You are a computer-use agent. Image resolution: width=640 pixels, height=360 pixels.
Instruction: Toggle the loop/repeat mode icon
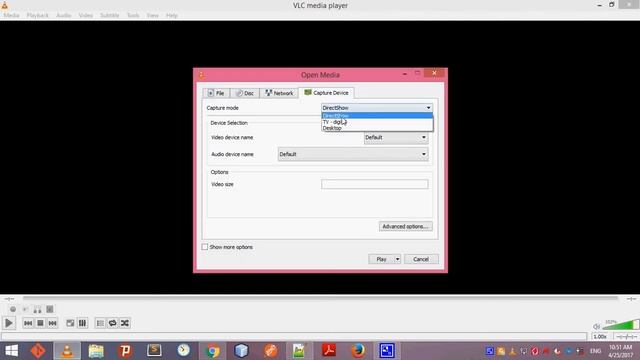coord(112,323)
